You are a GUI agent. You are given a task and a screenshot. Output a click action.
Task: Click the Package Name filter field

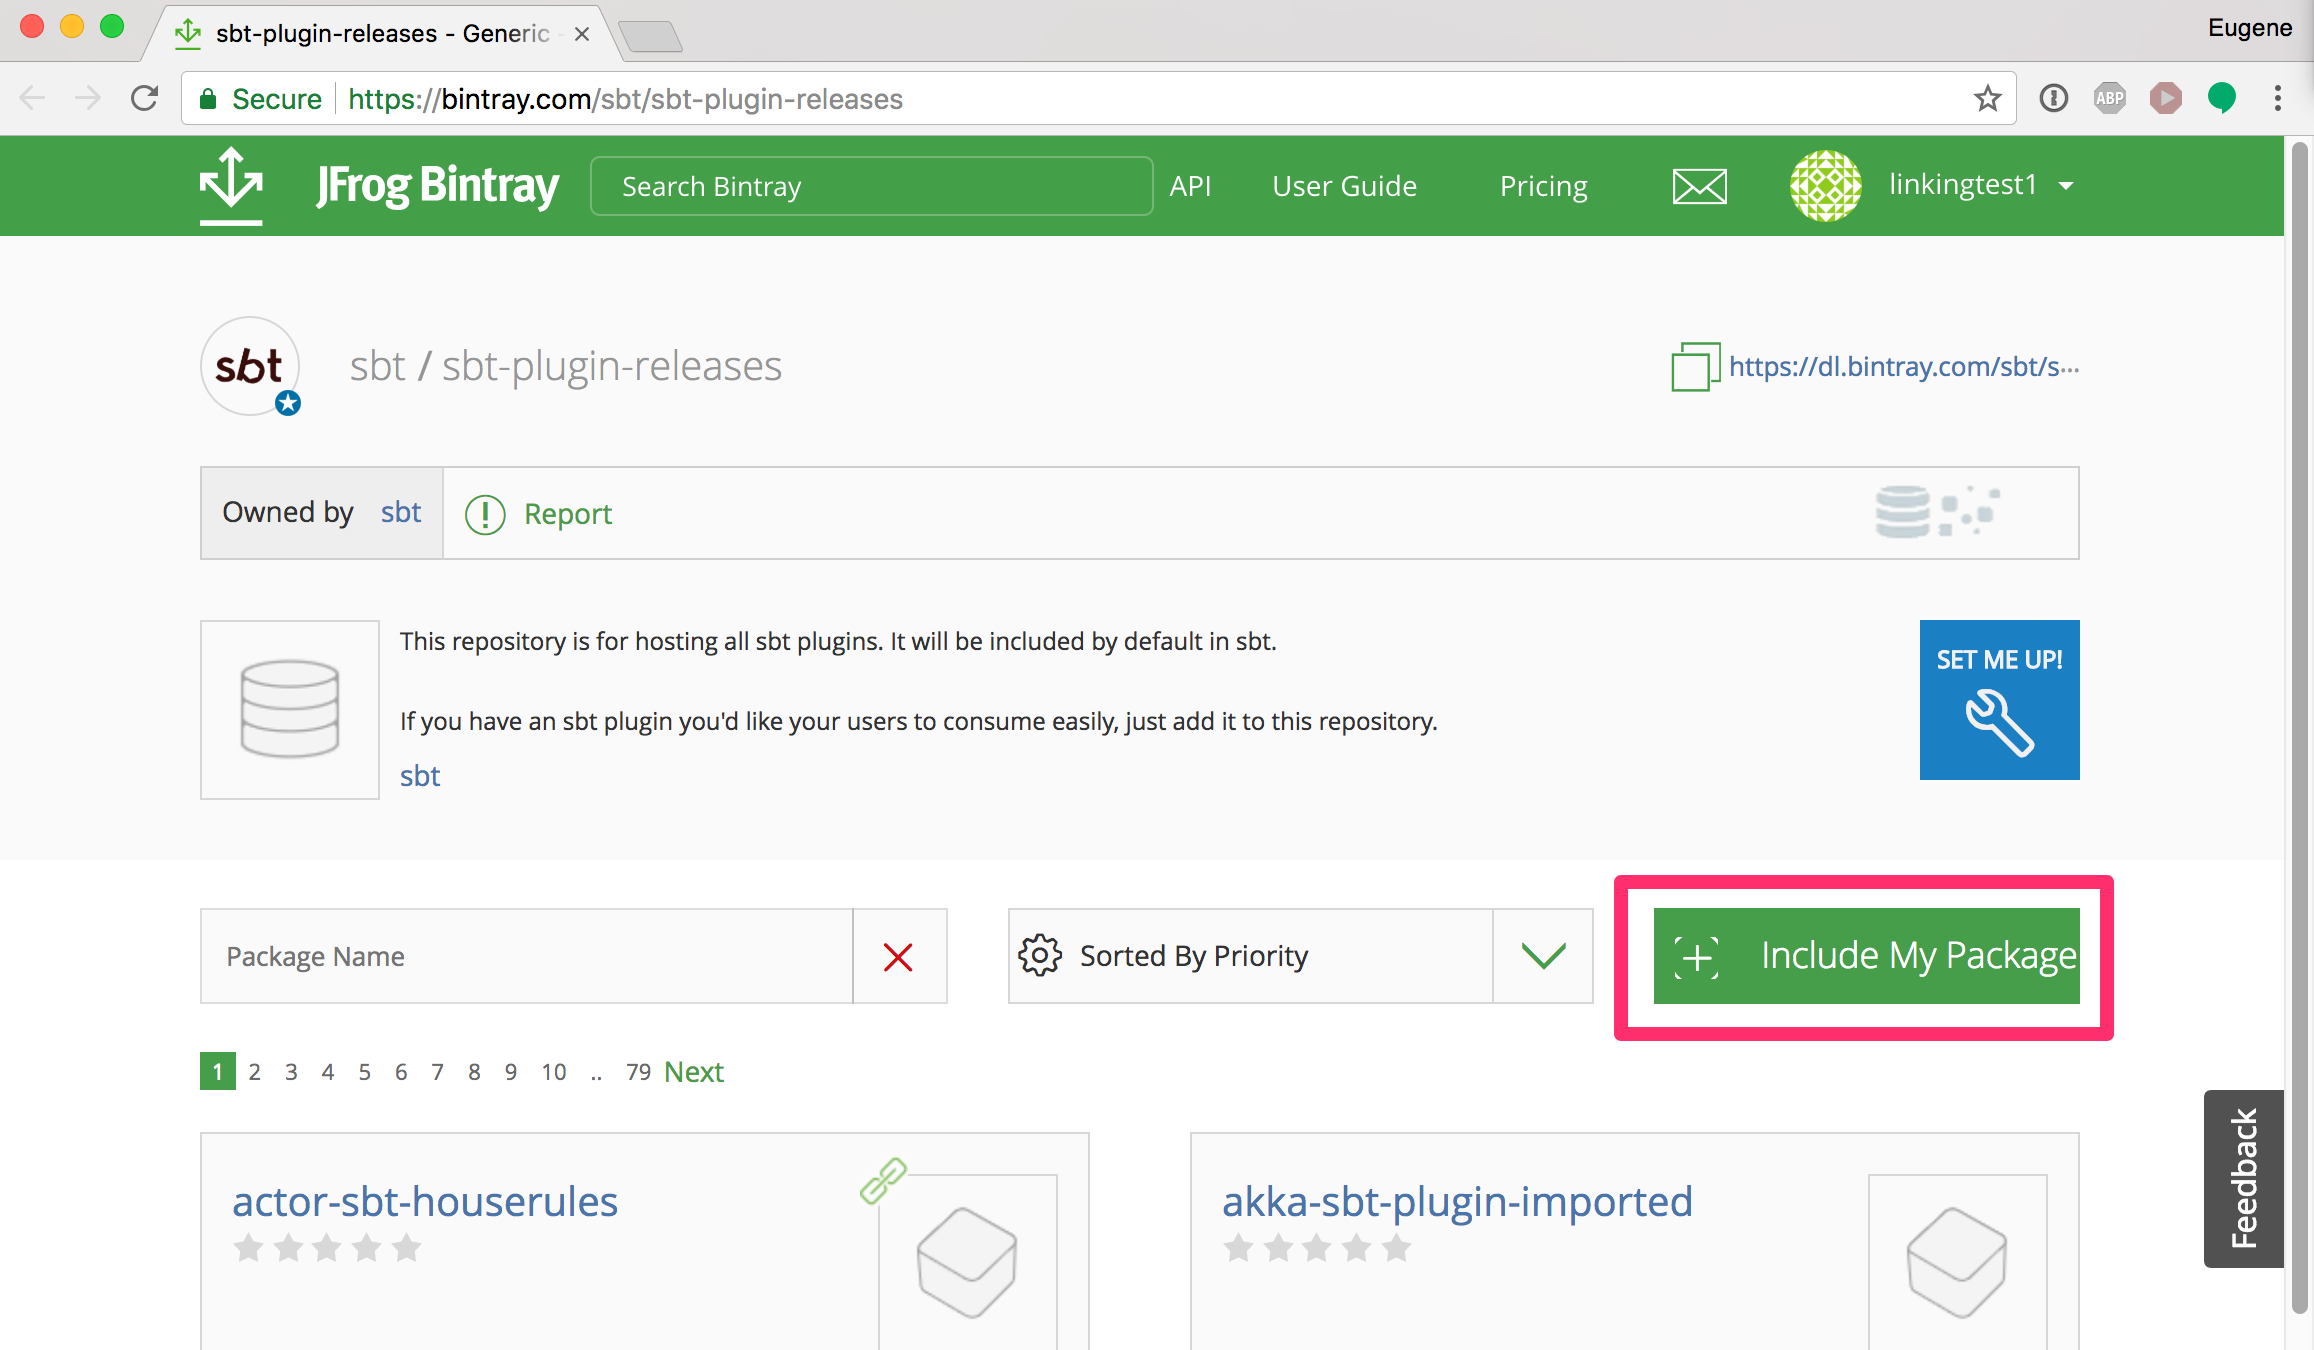click(x=527, y=956)
